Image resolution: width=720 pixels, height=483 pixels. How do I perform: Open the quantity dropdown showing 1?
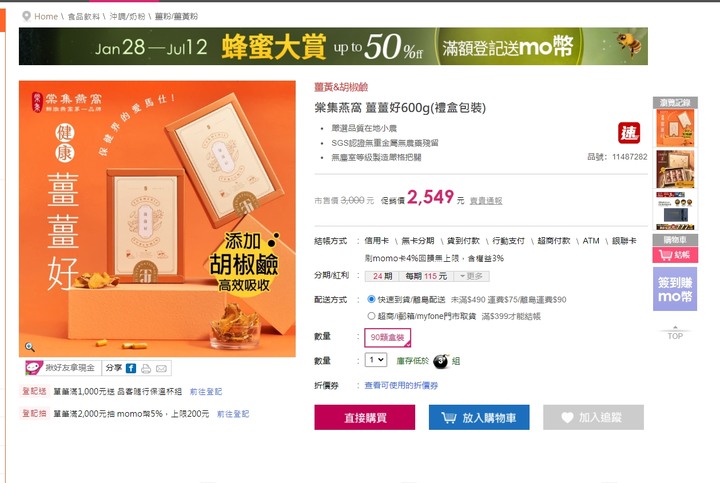pyautogui.click(x=376, y=360)
